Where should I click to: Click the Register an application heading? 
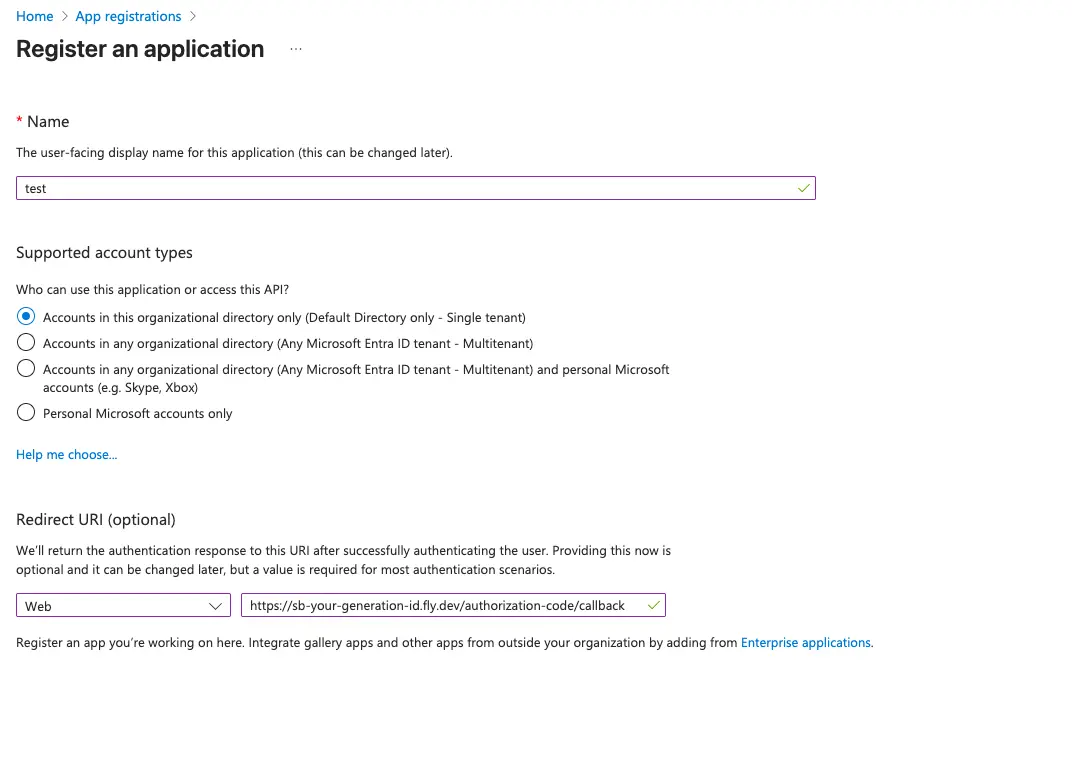pos(140,49)
